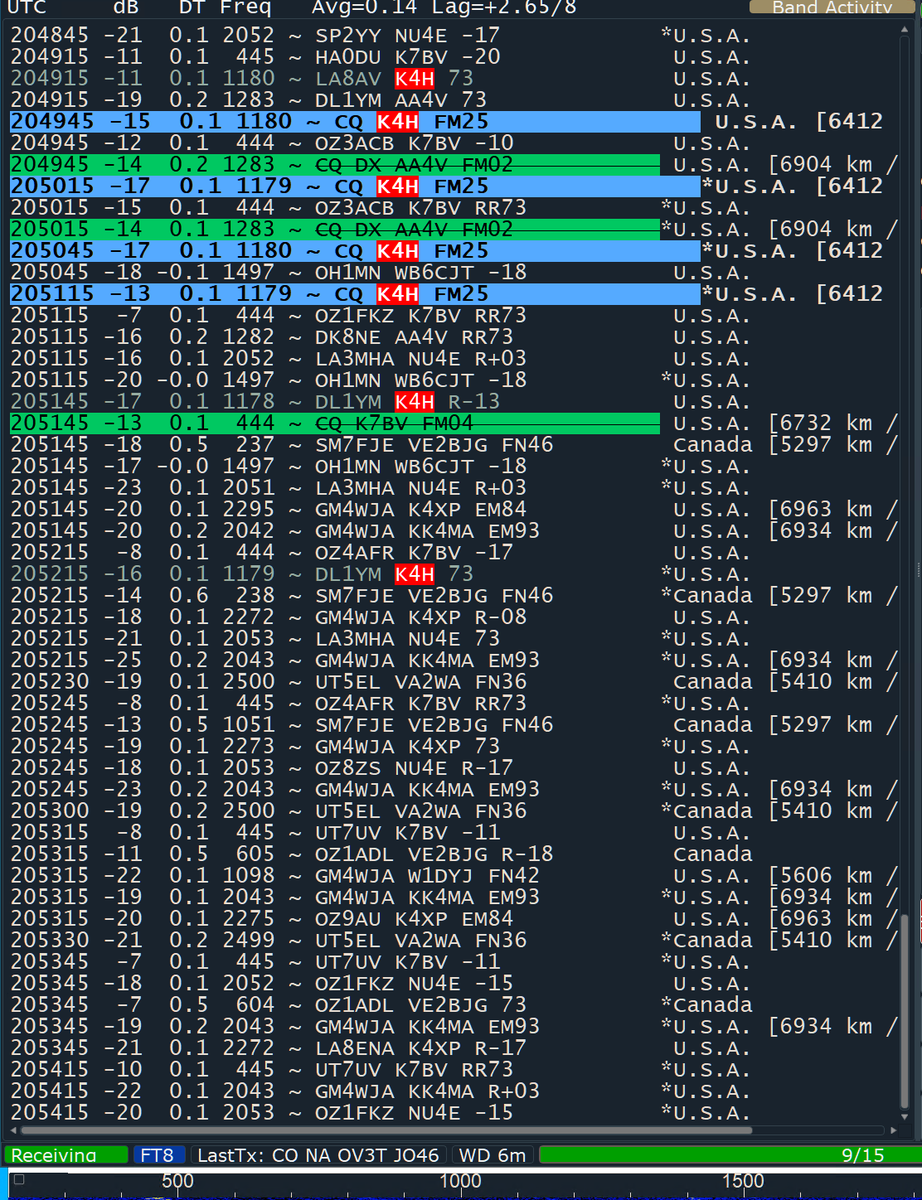Select the OZ9AU K4XP EM84 message
Screen dimensions: 922x1200
click(x=414, y=919)
